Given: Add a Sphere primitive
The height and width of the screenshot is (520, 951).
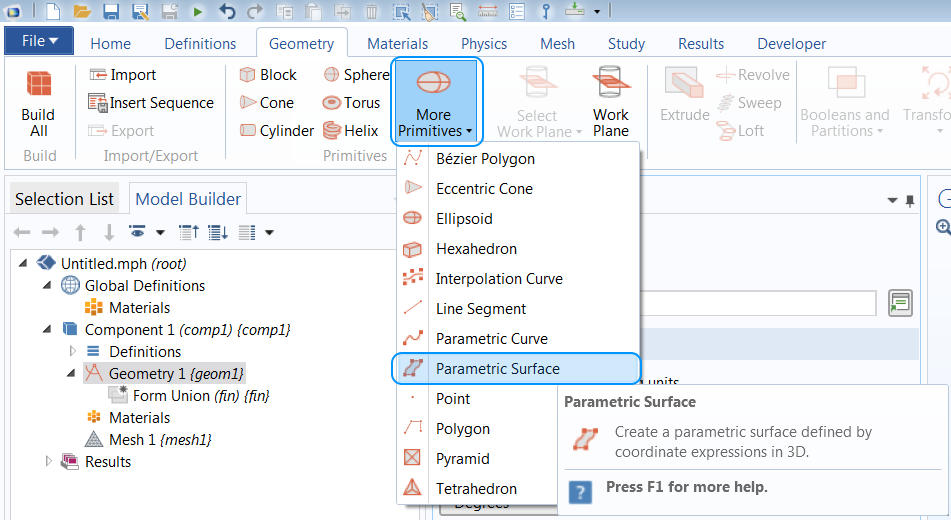Looking at the screenshot, I should 356,75.
